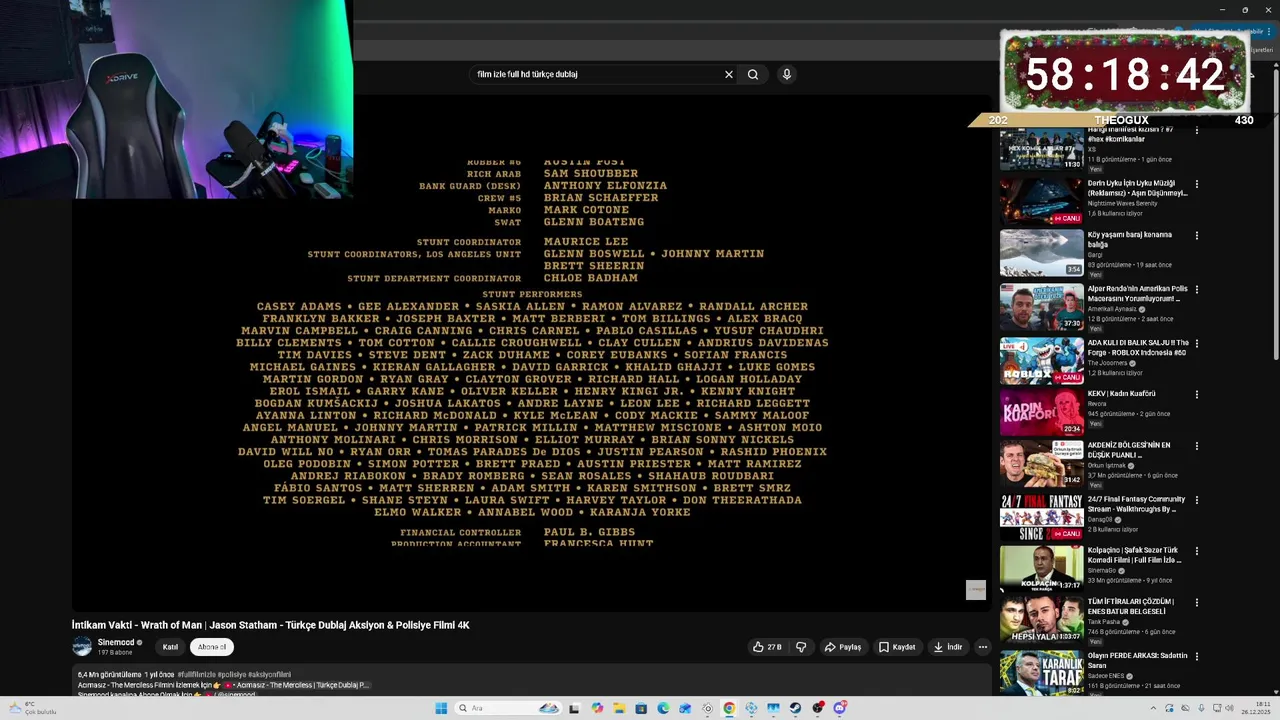The image size is (1280, 720).
Task: Open 'Köy yaşamı baraj kenarına balığa' title
Action: [x=1129, y=239]
